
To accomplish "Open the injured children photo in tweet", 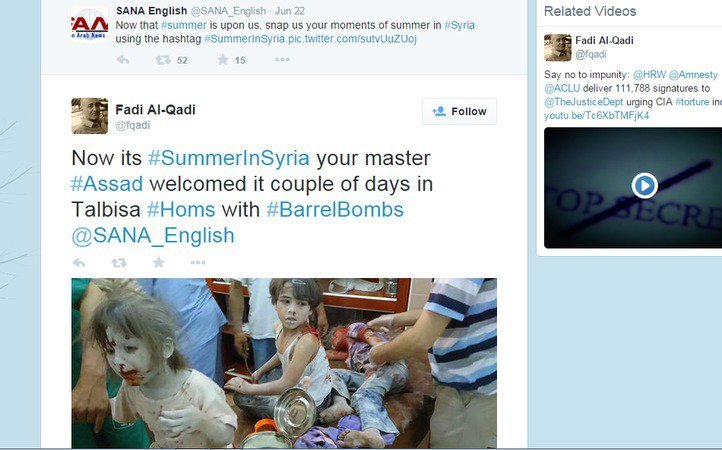I will click(x=284, y=363).
